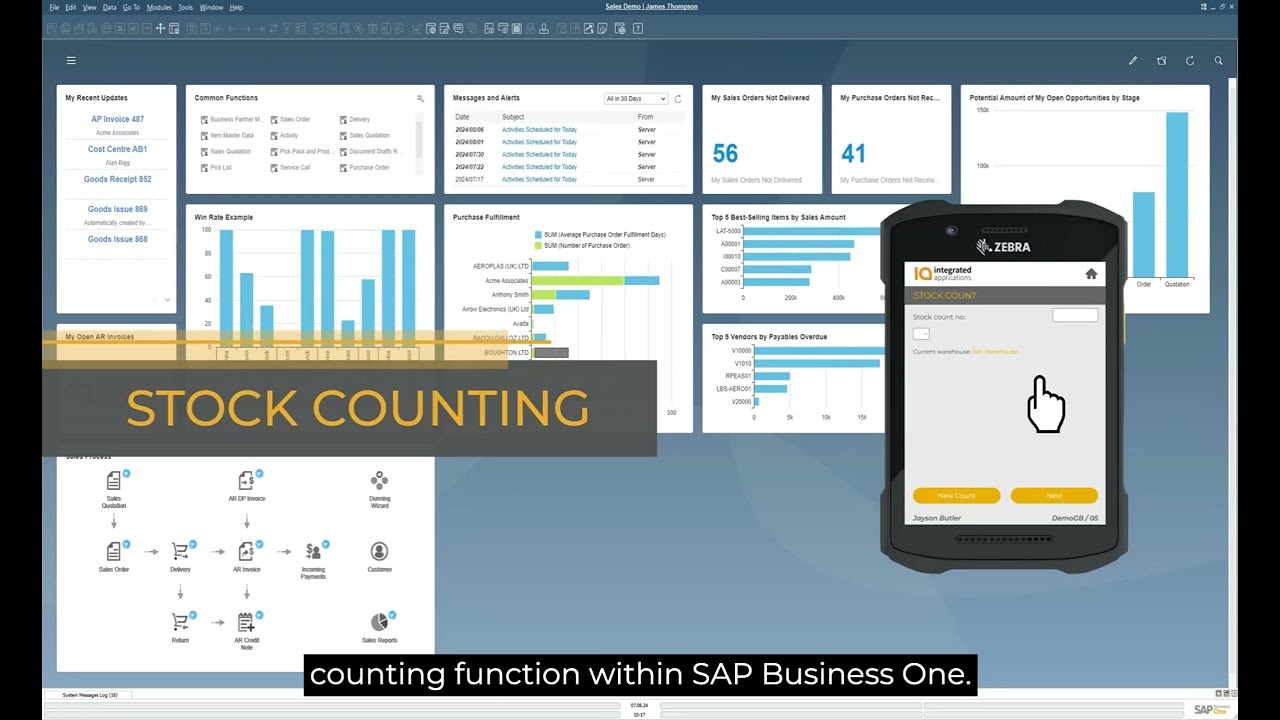Click the pencil edit dashboard icon
The image size is (1280, 720).
[x=1133, y=61]
